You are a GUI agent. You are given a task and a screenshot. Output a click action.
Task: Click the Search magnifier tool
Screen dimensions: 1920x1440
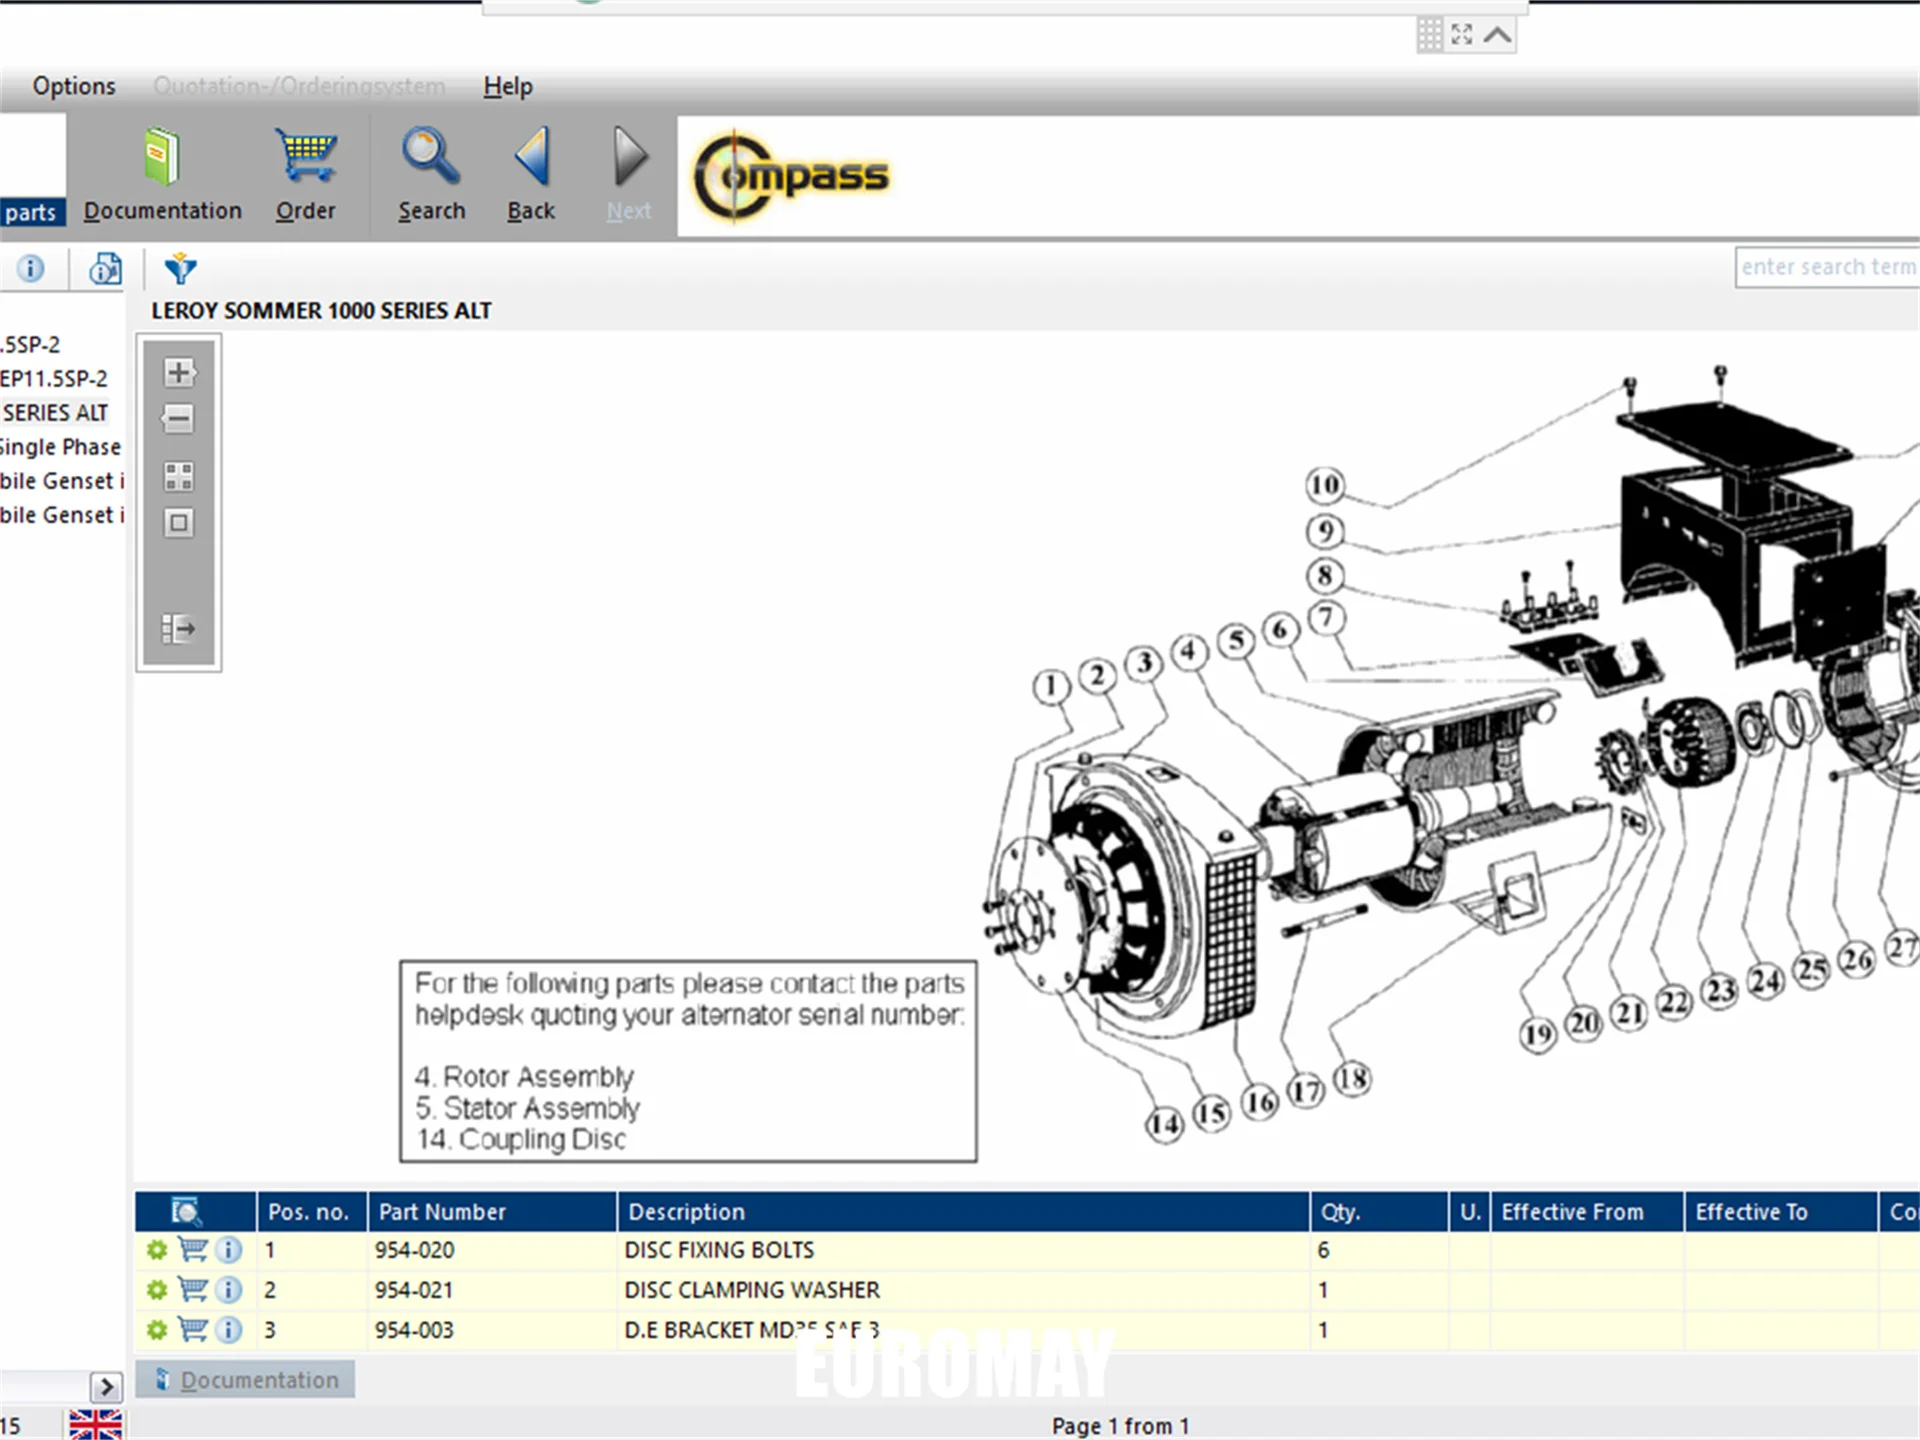431,155
